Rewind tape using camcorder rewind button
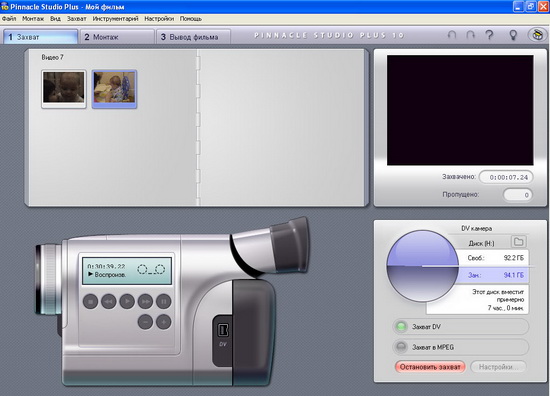Screen dimensions: 550x396 [x=109, y=302]
